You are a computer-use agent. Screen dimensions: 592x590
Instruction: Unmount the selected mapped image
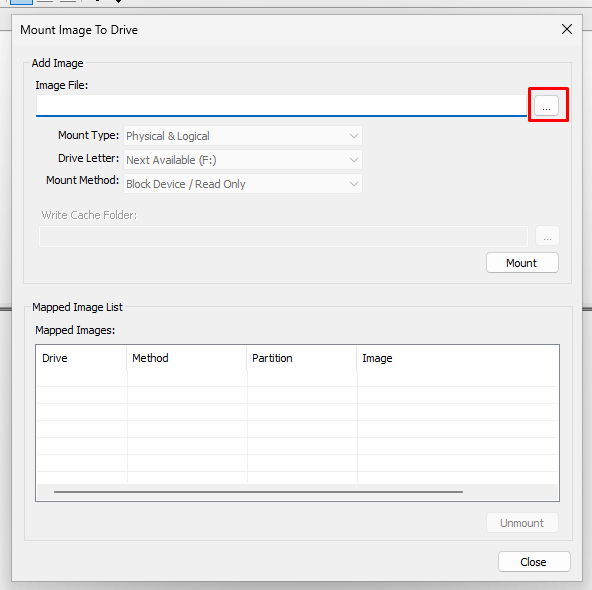[522, 523]
